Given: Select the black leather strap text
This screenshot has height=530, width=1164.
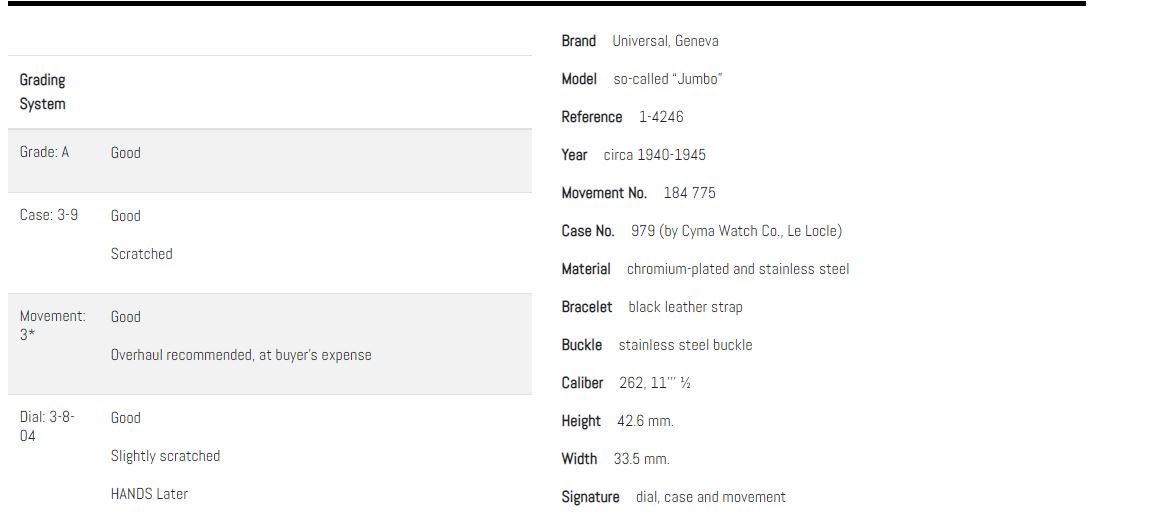Looking at the screenshot, I should (x=685, y=307).
